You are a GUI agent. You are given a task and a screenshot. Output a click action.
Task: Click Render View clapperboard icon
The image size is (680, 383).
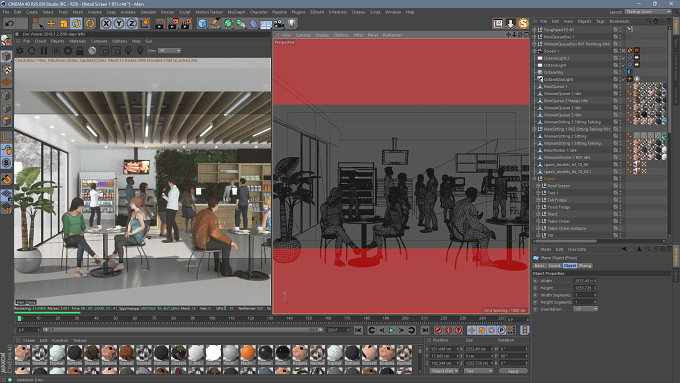[x=160, y=23]
